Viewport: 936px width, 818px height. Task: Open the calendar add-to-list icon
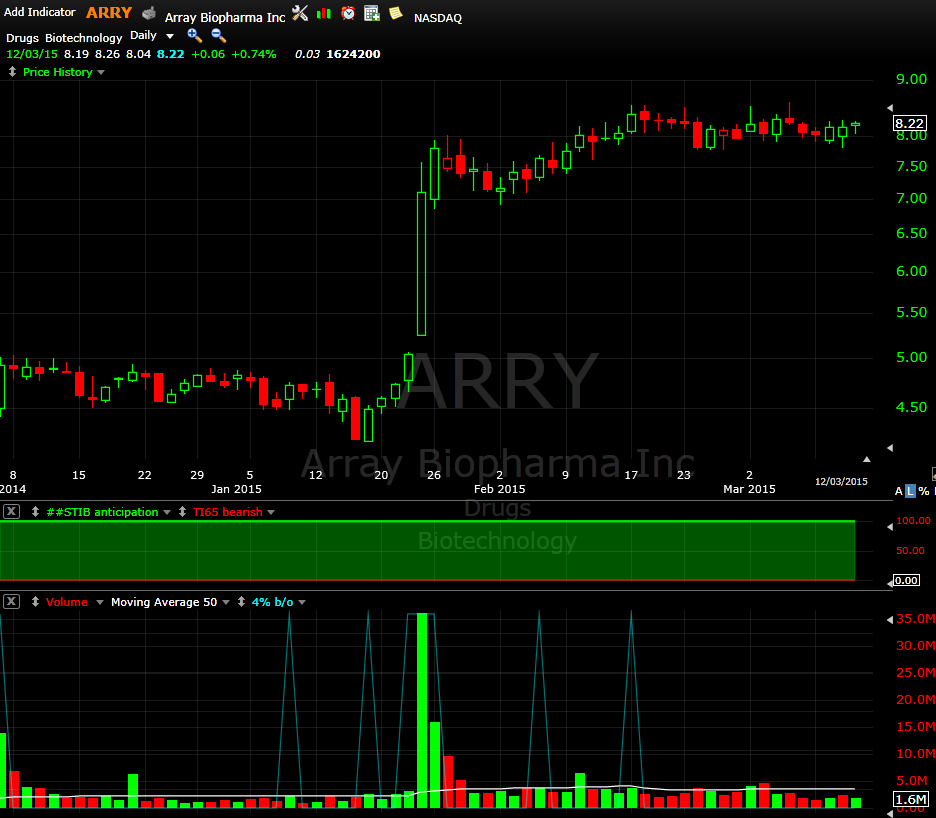pyautogui.click(x=372, y=13)
